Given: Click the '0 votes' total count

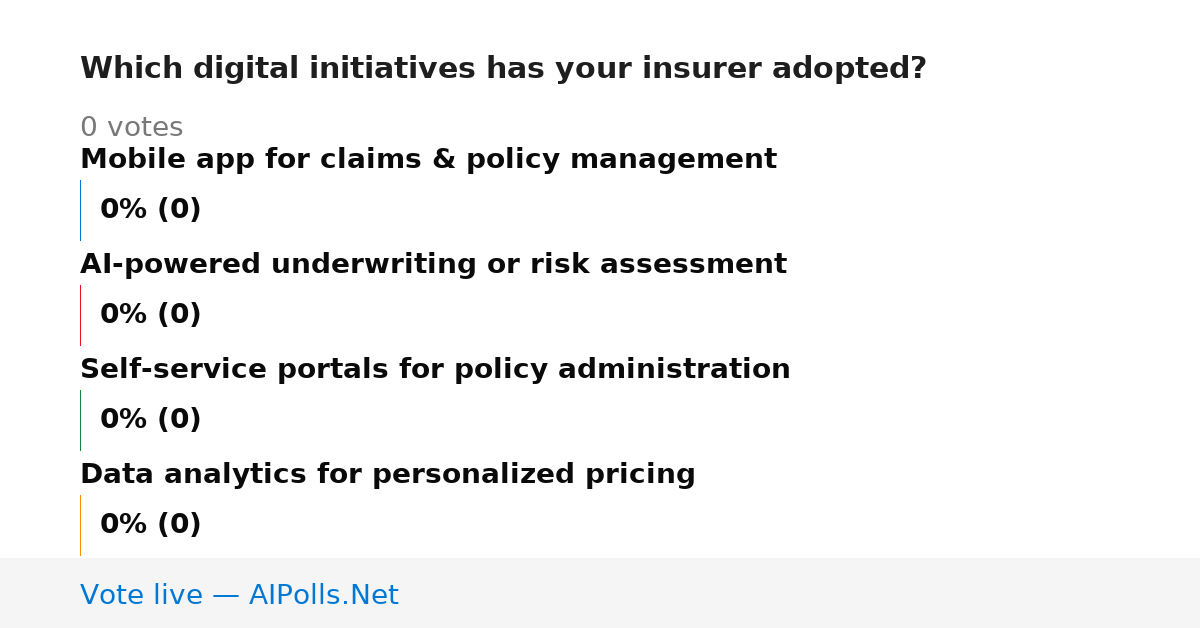Looking at the screenshot, I should (x=131, y=128).
